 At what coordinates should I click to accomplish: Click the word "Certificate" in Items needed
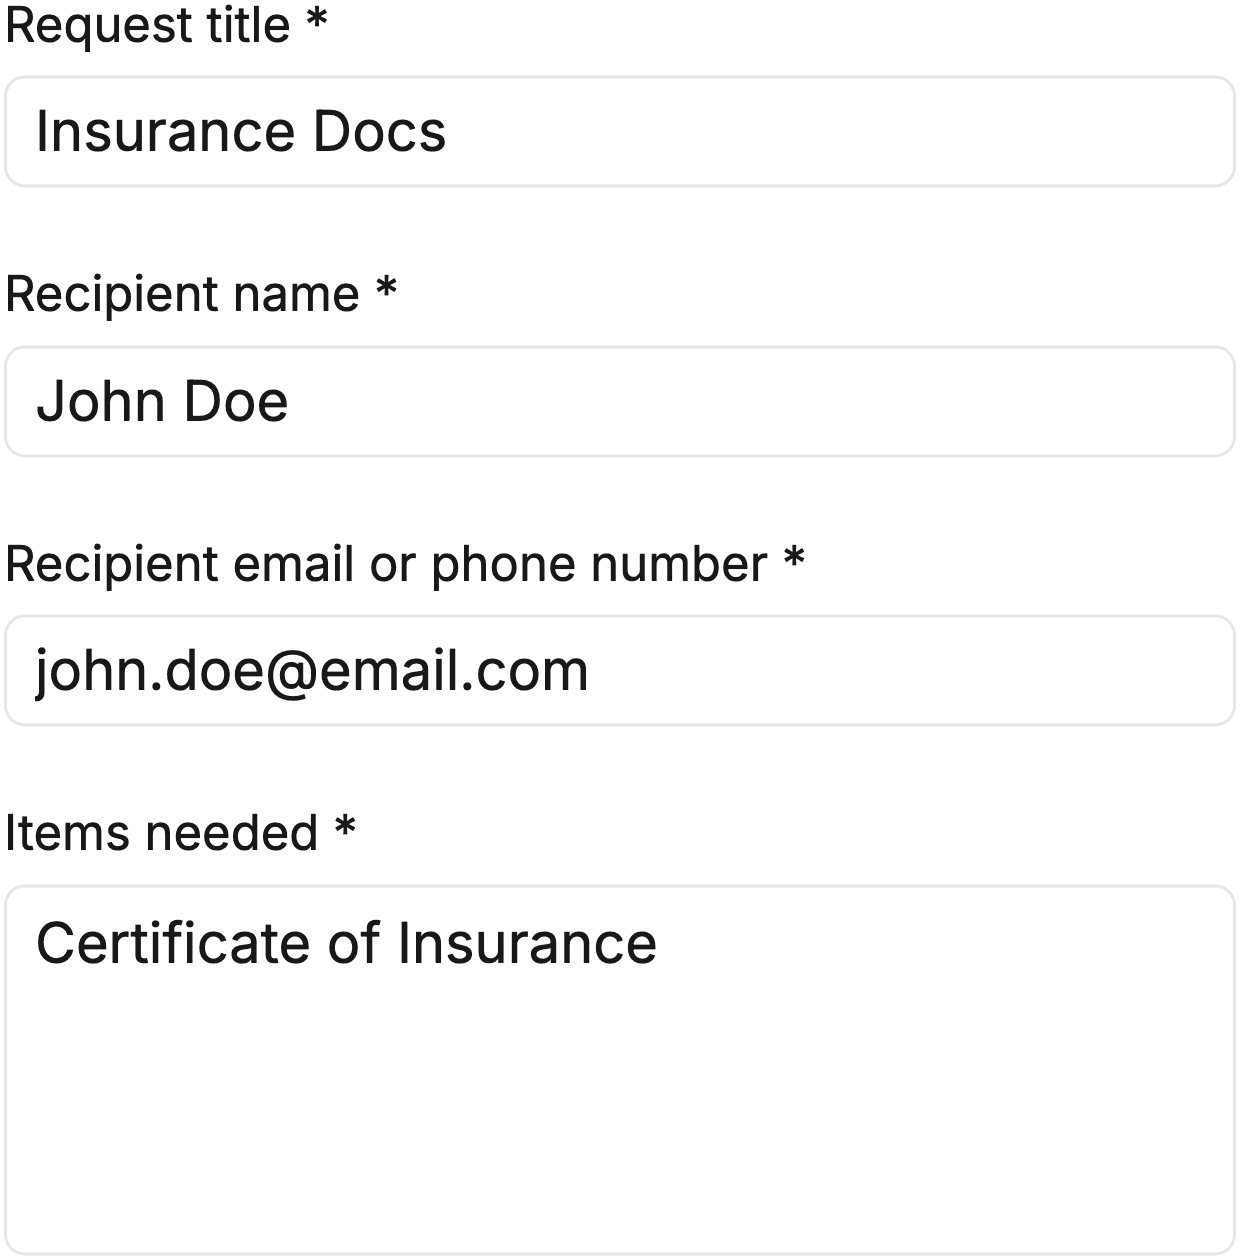click(x=174, y=943)
